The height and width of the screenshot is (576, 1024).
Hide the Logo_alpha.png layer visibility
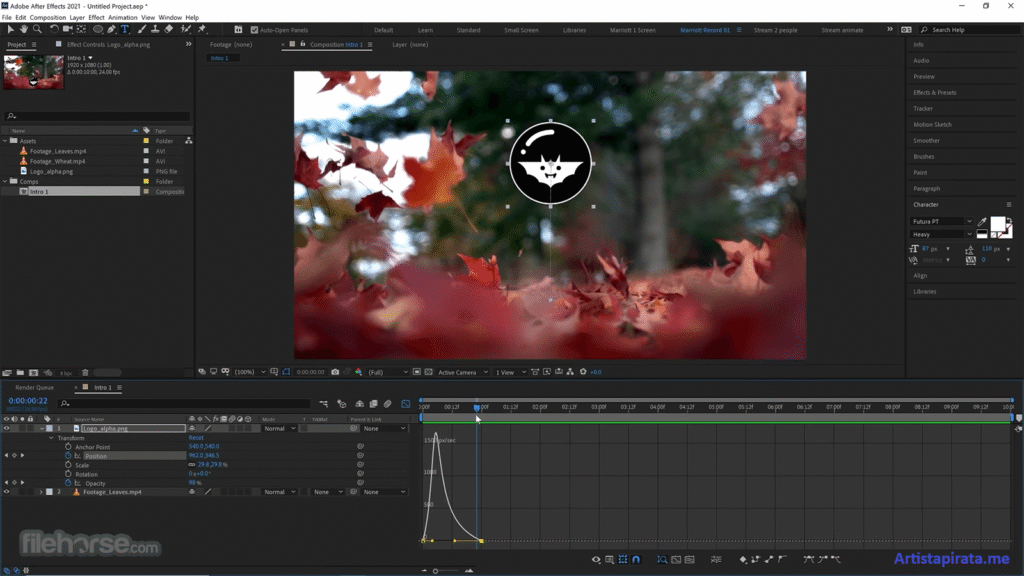7,428
